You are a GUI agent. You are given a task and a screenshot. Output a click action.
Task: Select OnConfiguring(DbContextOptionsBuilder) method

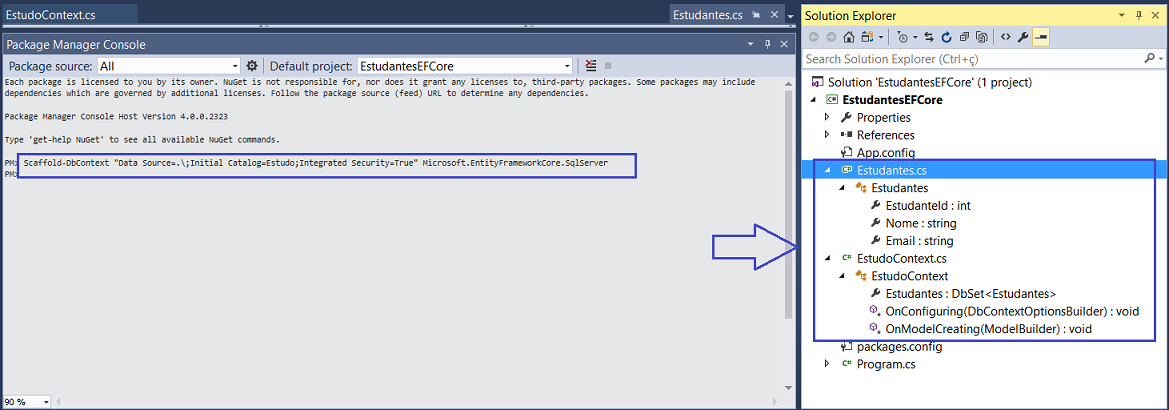1012,311
